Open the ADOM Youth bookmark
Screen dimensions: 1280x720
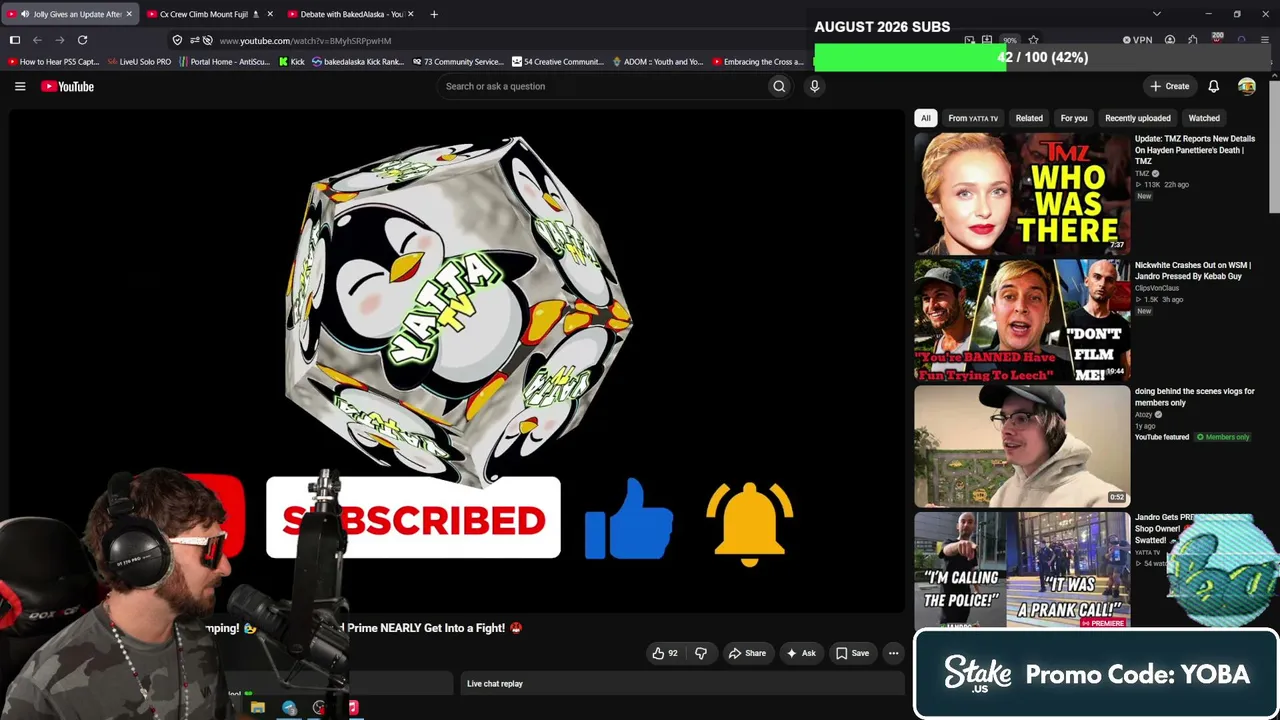click(658, 62)
